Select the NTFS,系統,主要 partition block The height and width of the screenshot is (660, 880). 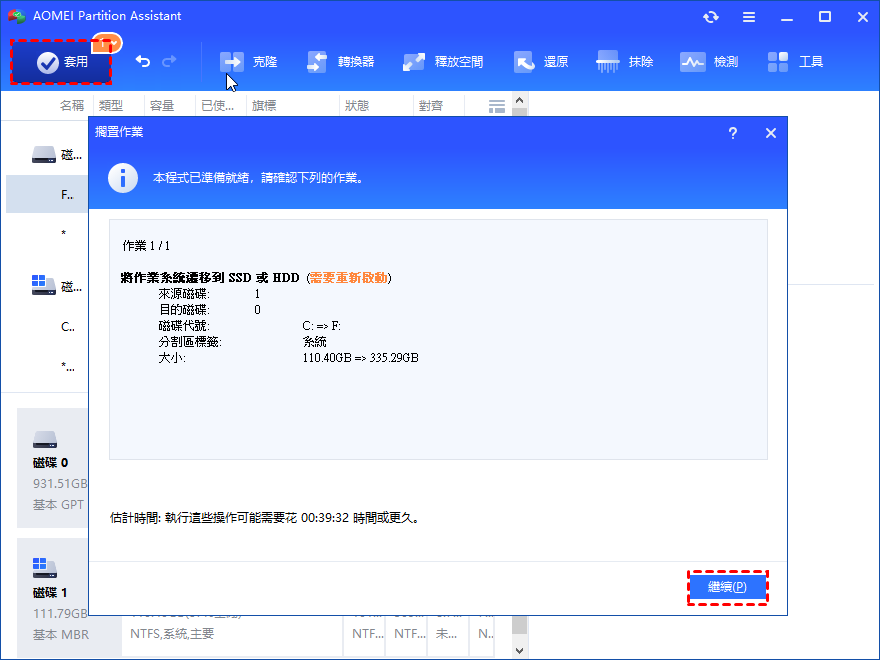[x=231, y=634]
